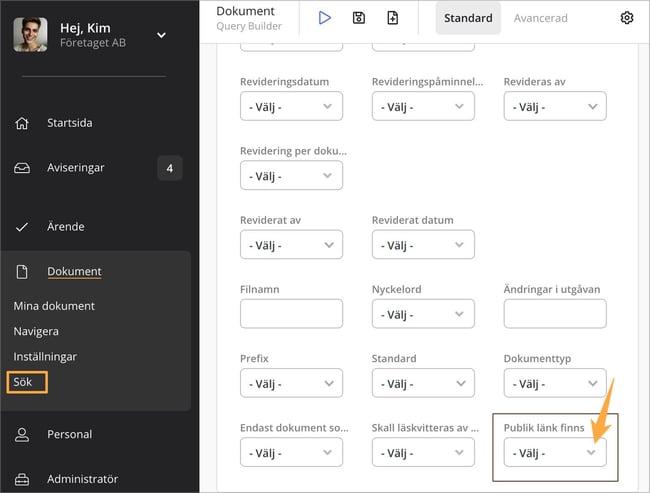Switch to the Standard tab
650x493 pixels.
tap(468, 18)
